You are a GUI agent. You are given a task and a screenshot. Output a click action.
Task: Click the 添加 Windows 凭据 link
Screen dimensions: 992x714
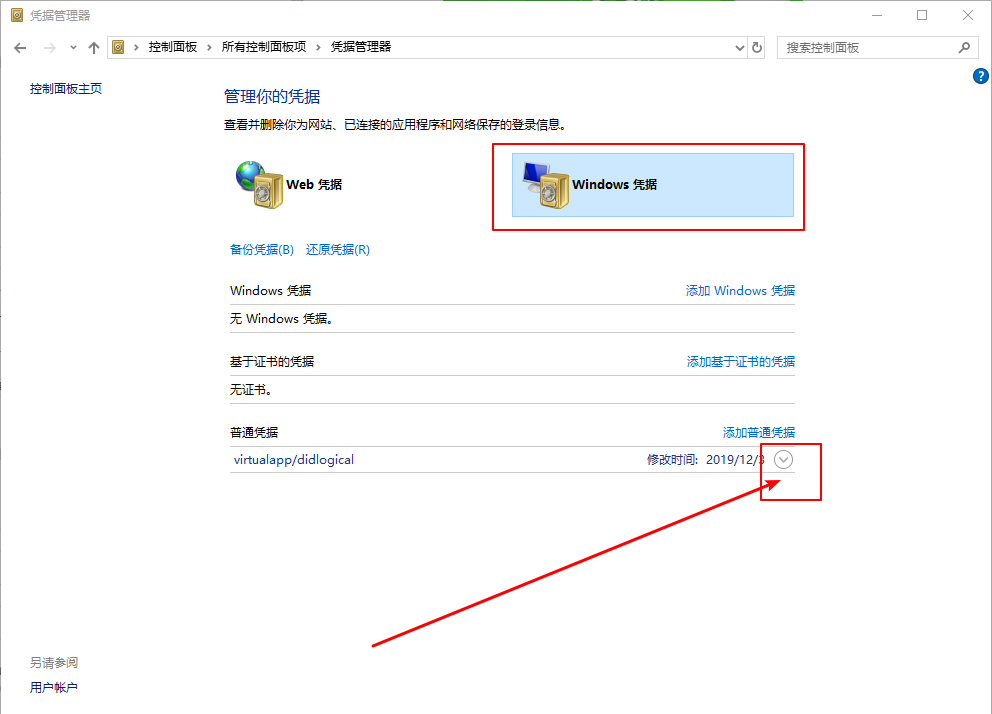coord(740,290)
